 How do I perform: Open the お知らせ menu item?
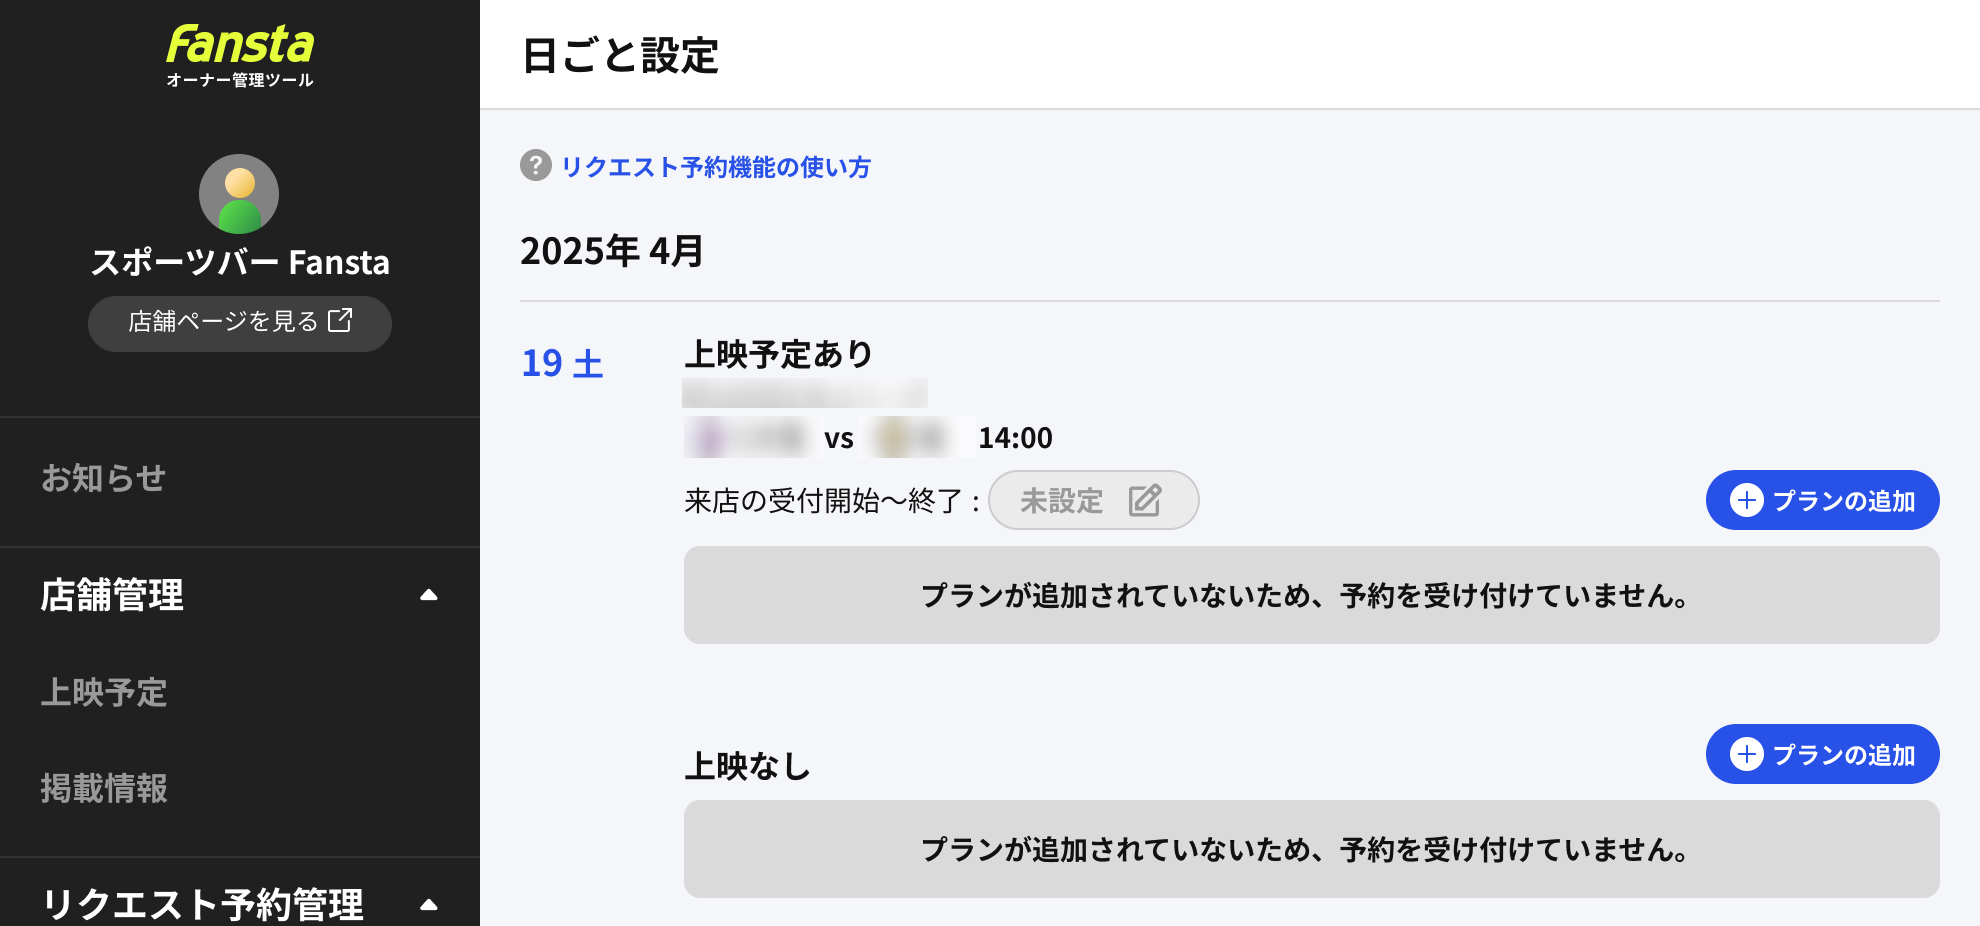104,478
